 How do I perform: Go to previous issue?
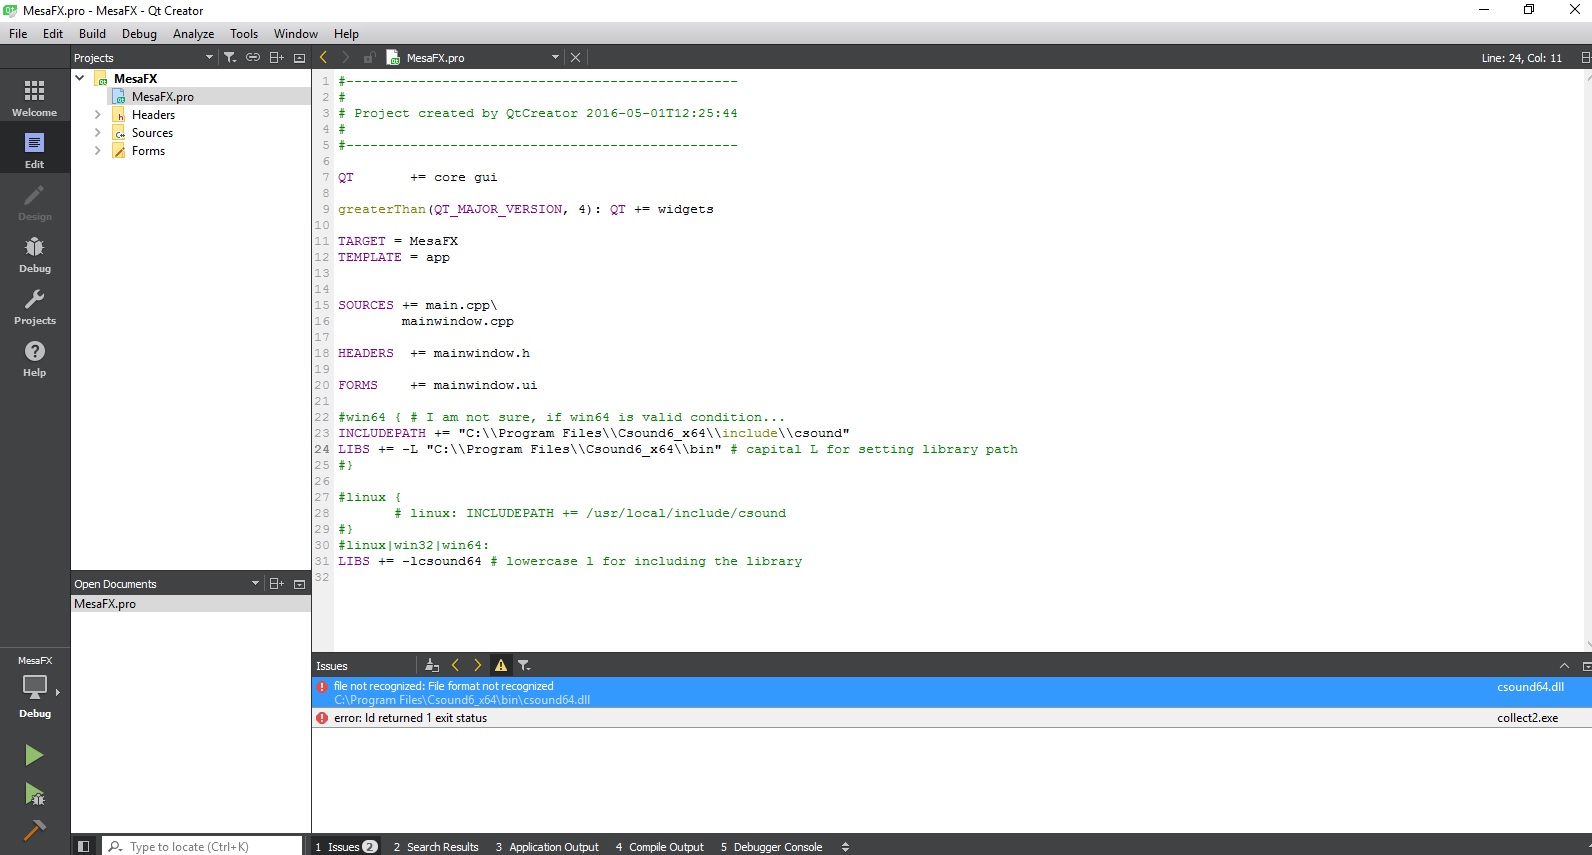click(x=455, y=665)
